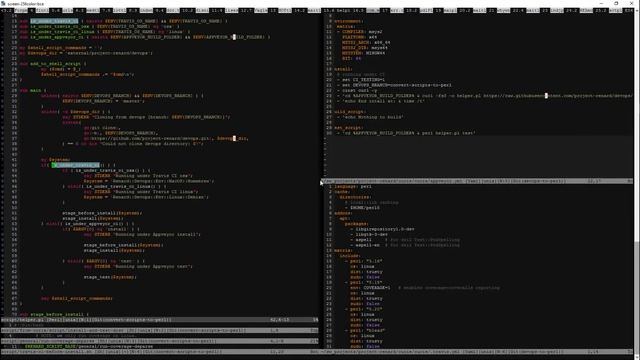Viewport: 640px width, 360px height.
Task: Click the 'my $system' declaration
Action: click(56, 160)
